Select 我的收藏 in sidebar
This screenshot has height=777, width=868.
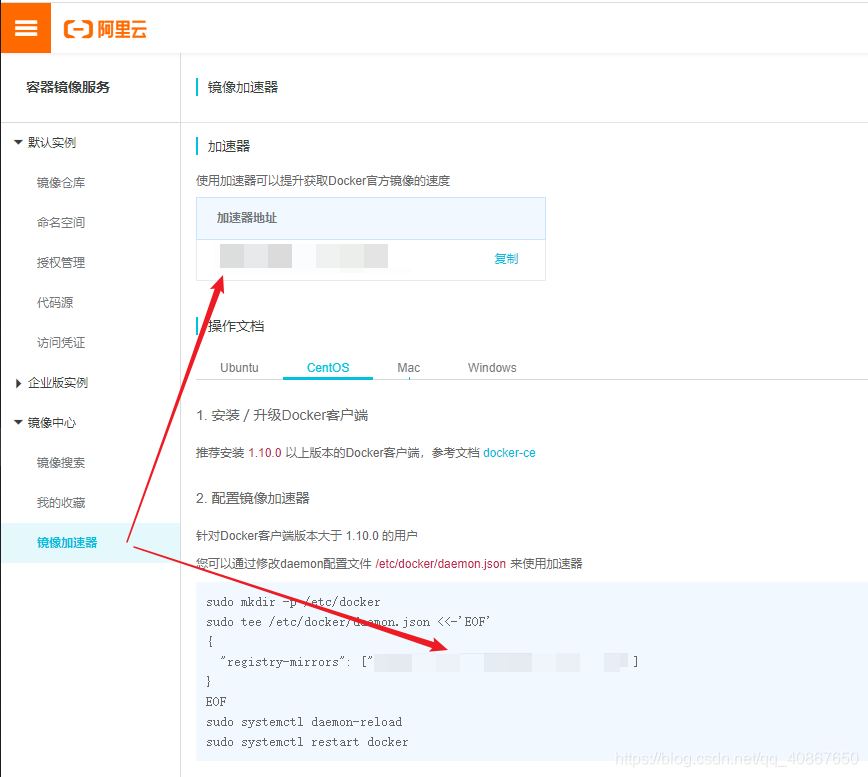[61, 503]
